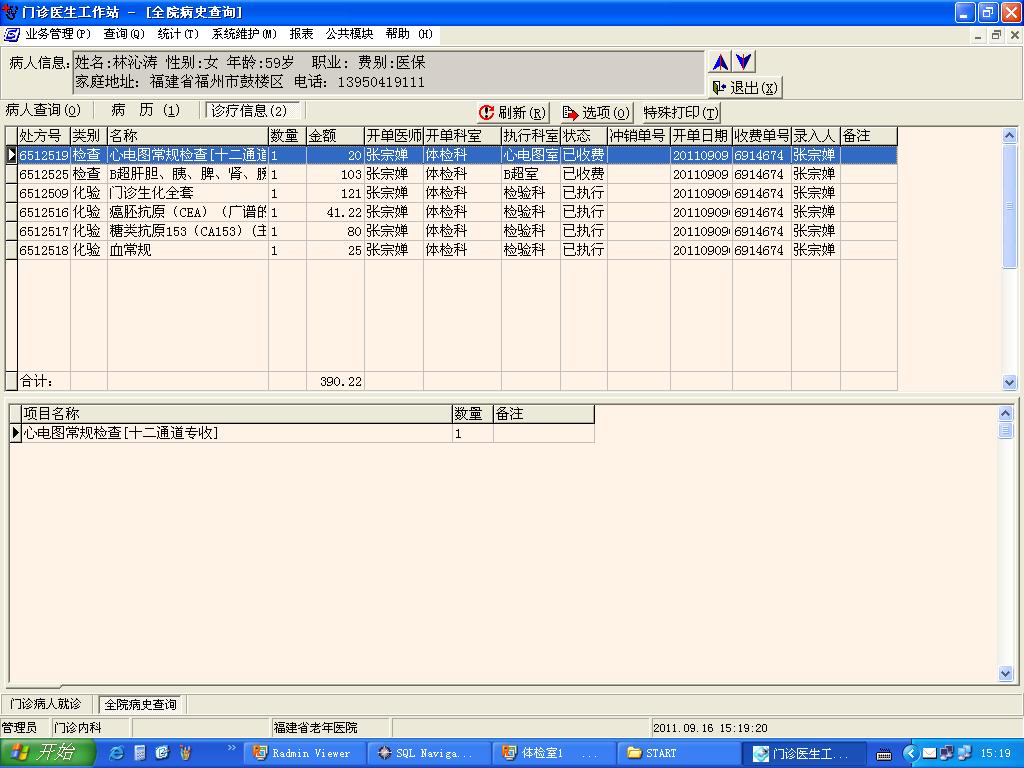The width and height of the screenshot is (1024, 768).
Task: Click the mail envelope system tray icon
Action: point(929,753)
